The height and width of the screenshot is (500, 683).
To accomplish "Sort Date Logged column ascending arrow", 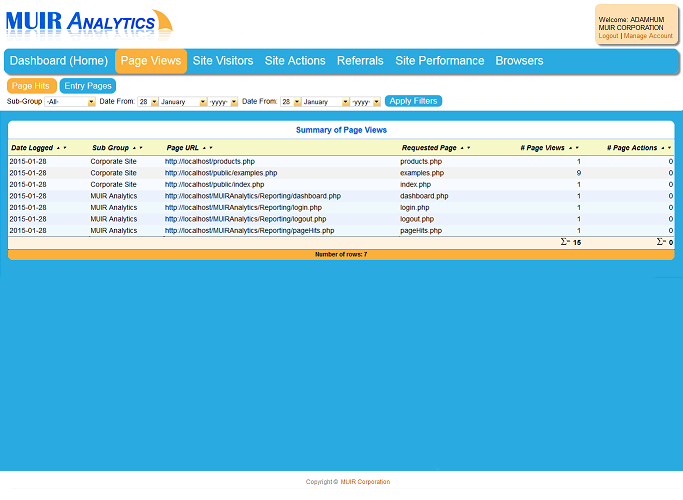I will 57,148.
